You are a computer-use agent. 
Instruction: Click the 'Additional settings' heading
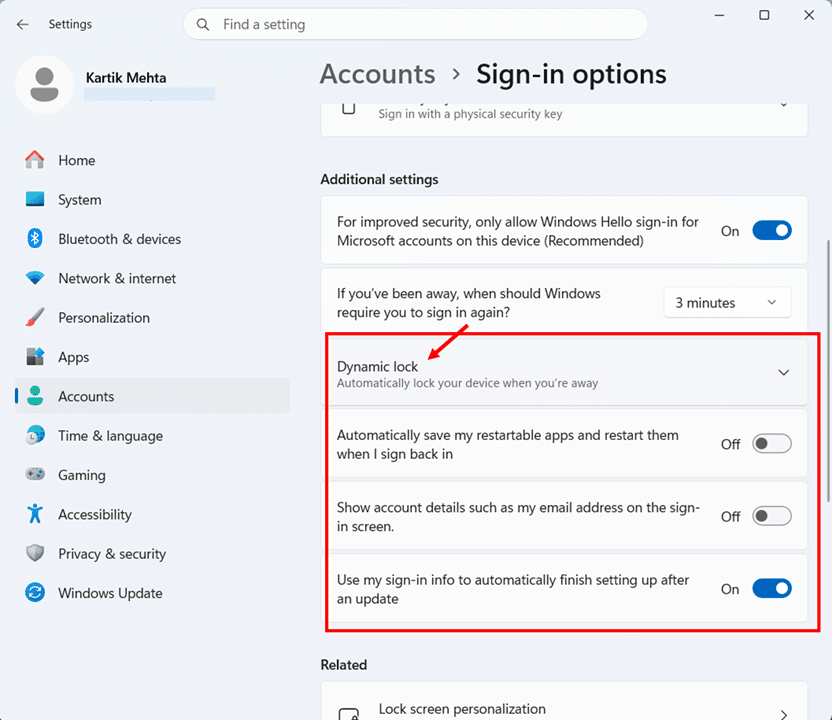click(x=379, y=179)
